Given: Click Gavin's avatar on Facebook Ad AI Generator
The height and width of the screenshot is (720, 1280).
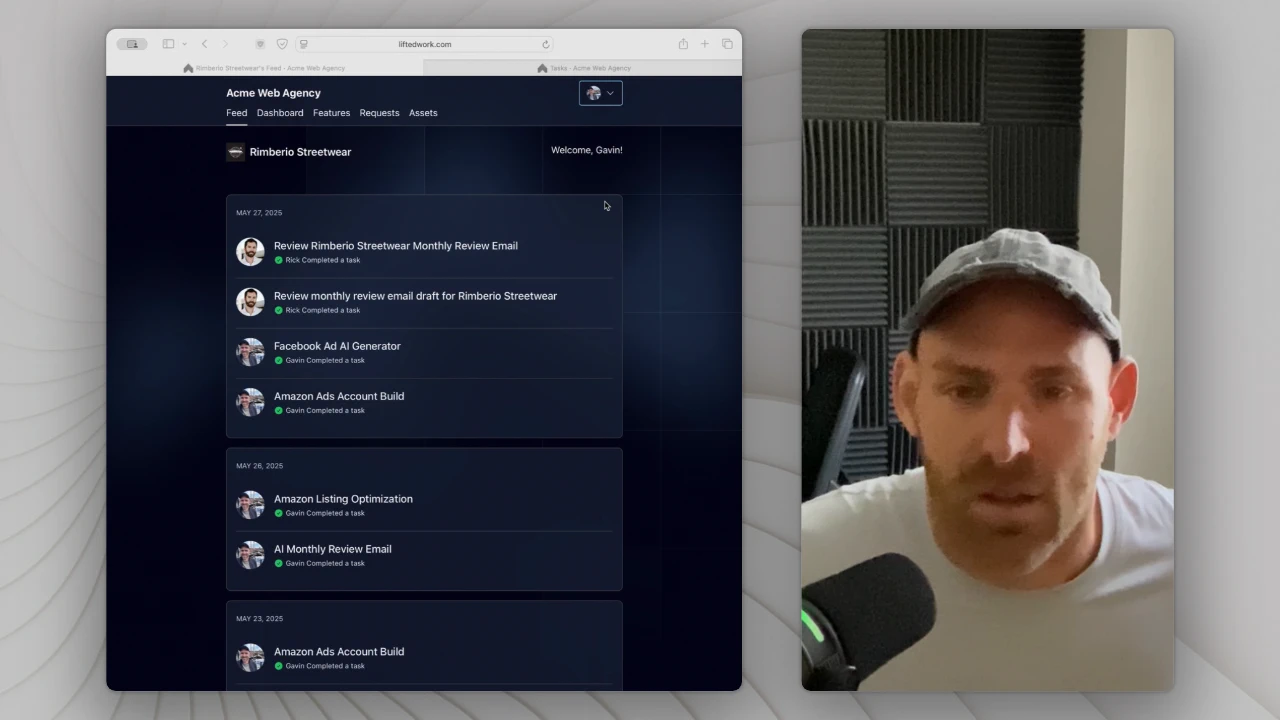Looking at the screenshot, I should [250, 352].
